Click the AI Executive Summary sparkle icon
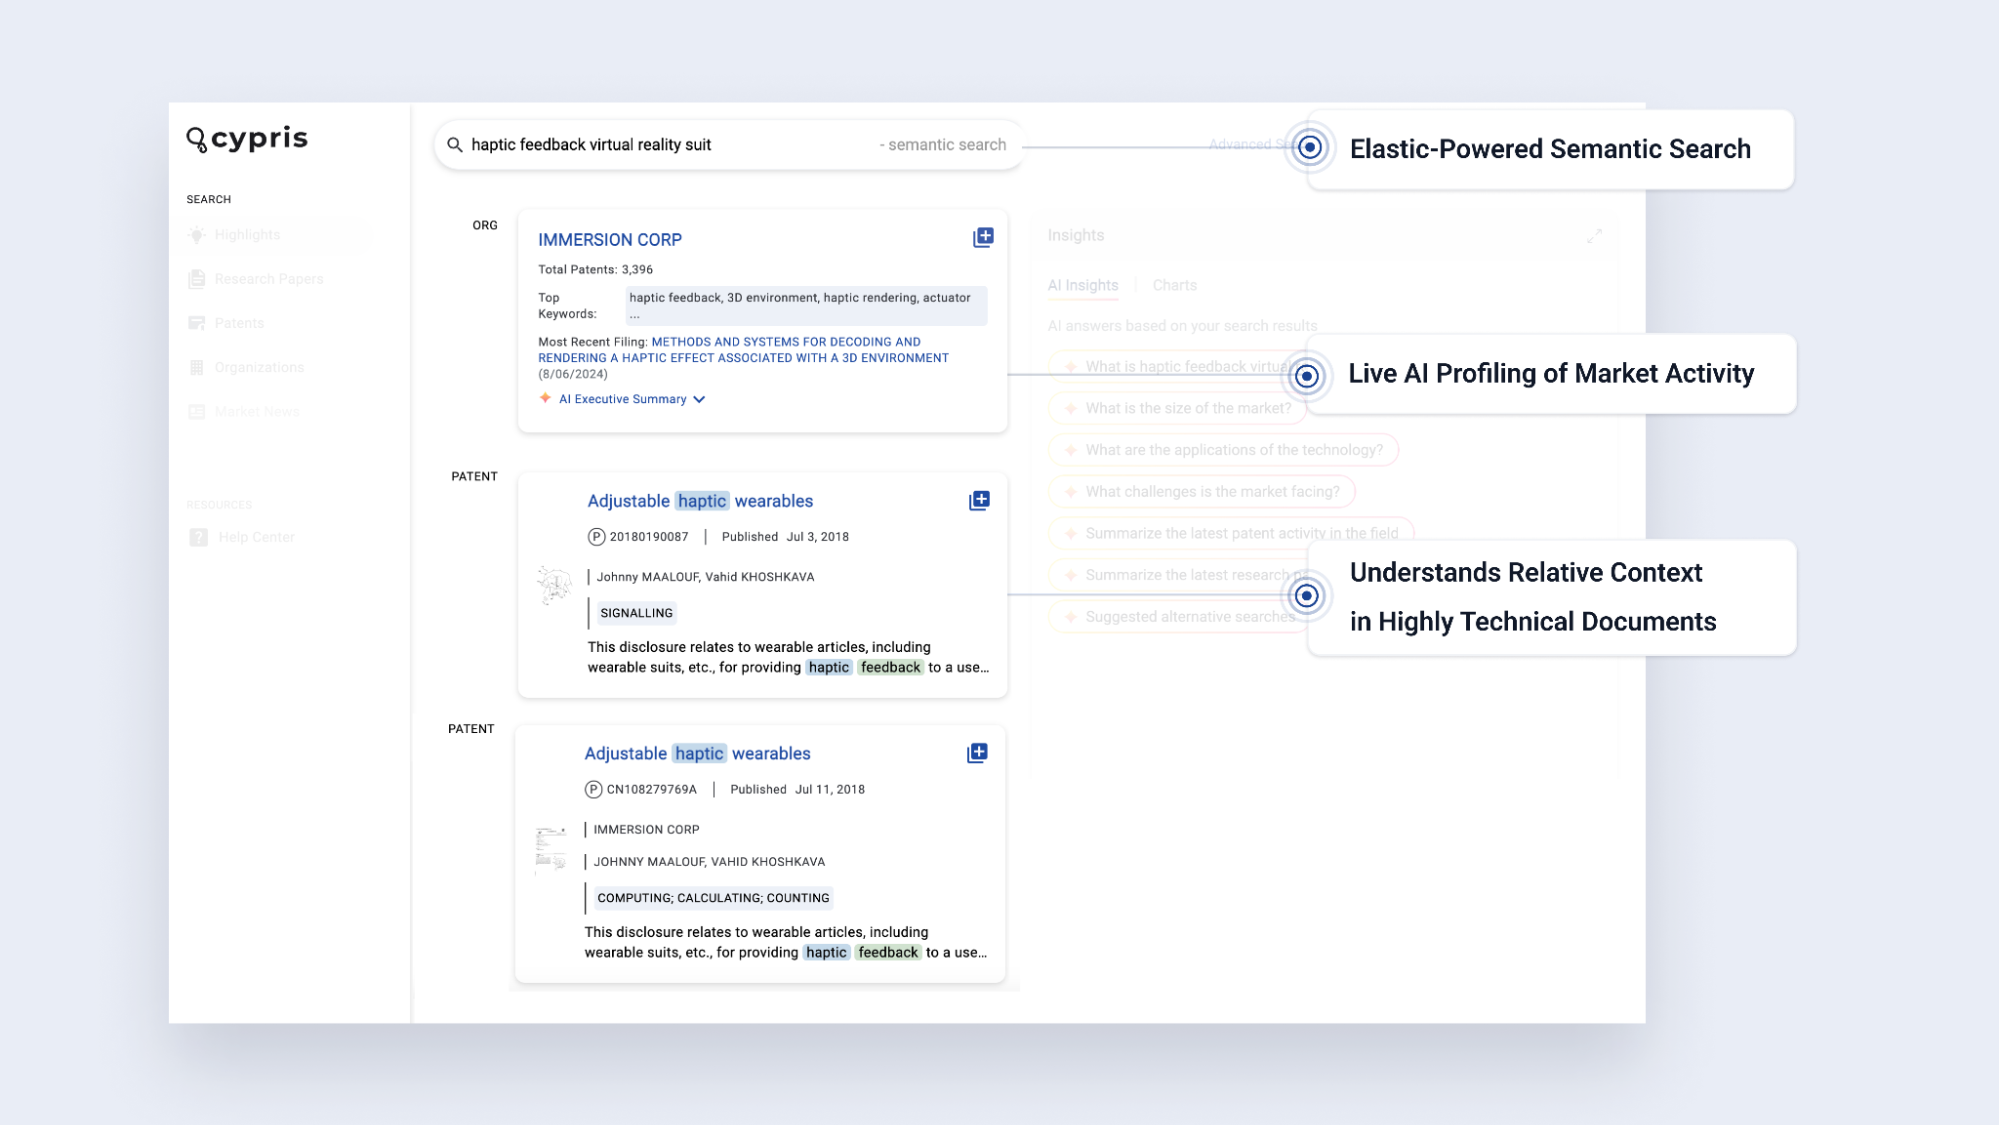This screenshot has width=1999, height=1126. pos(545,398)
